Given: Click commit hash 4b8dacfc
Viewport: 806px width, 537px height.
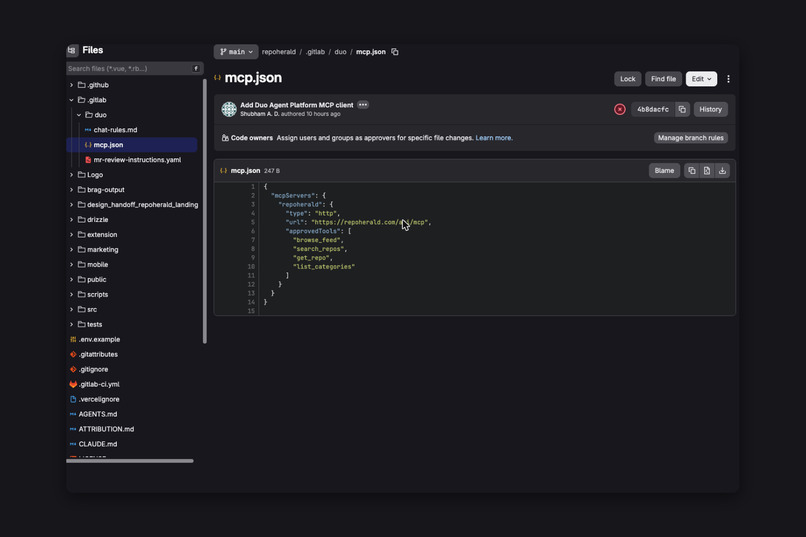Looking at the screenshot, I should click(653, 109).
